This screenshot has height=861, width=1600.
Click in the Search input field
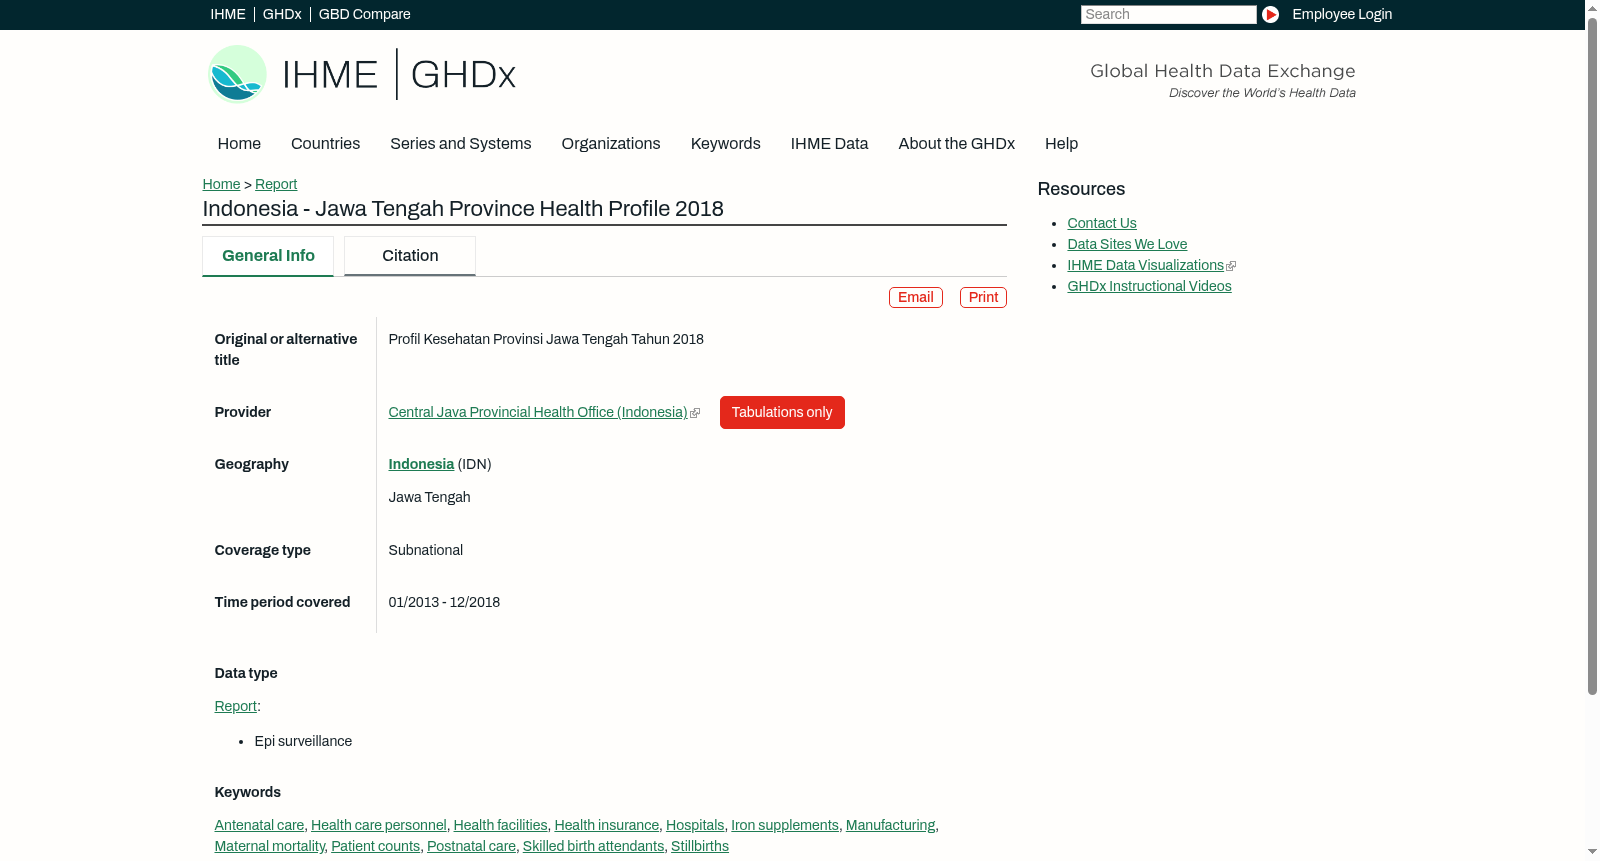(1168, 14)
